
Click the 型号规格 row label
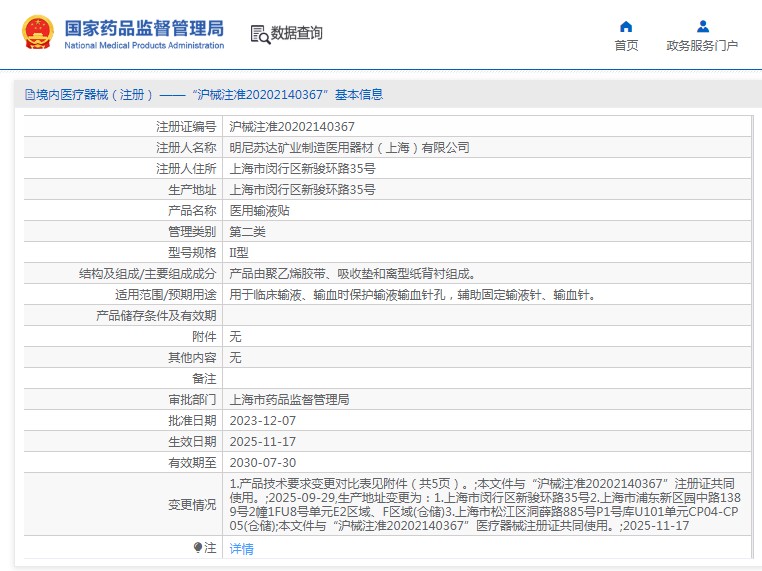point(192,253)
